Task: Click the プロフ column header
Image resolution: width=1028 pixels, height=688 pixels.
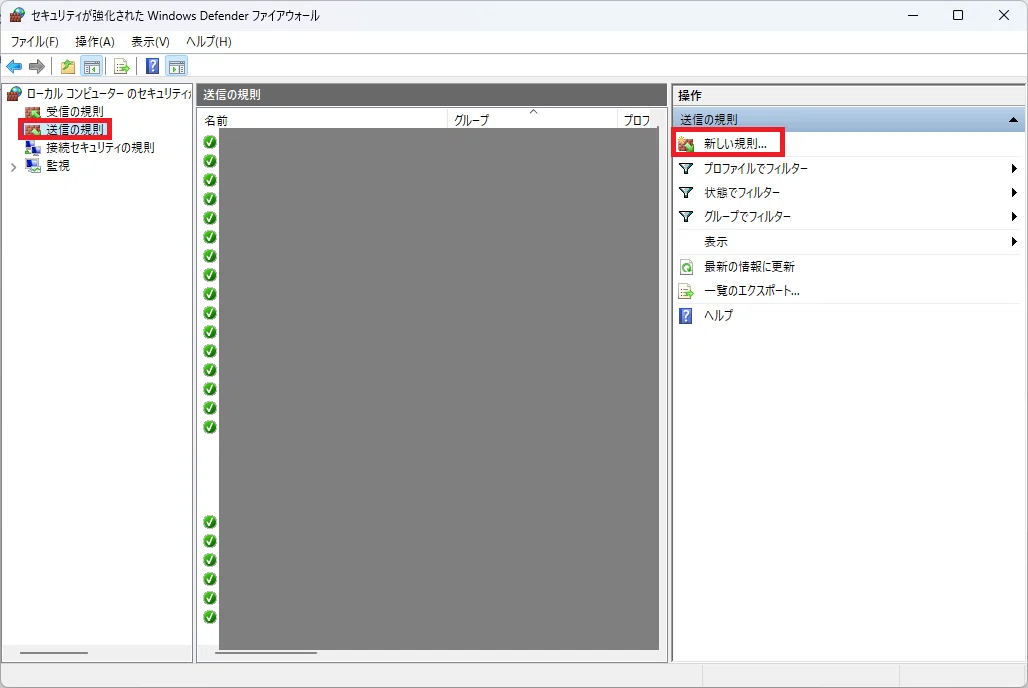Action: [x=639, y=120]
